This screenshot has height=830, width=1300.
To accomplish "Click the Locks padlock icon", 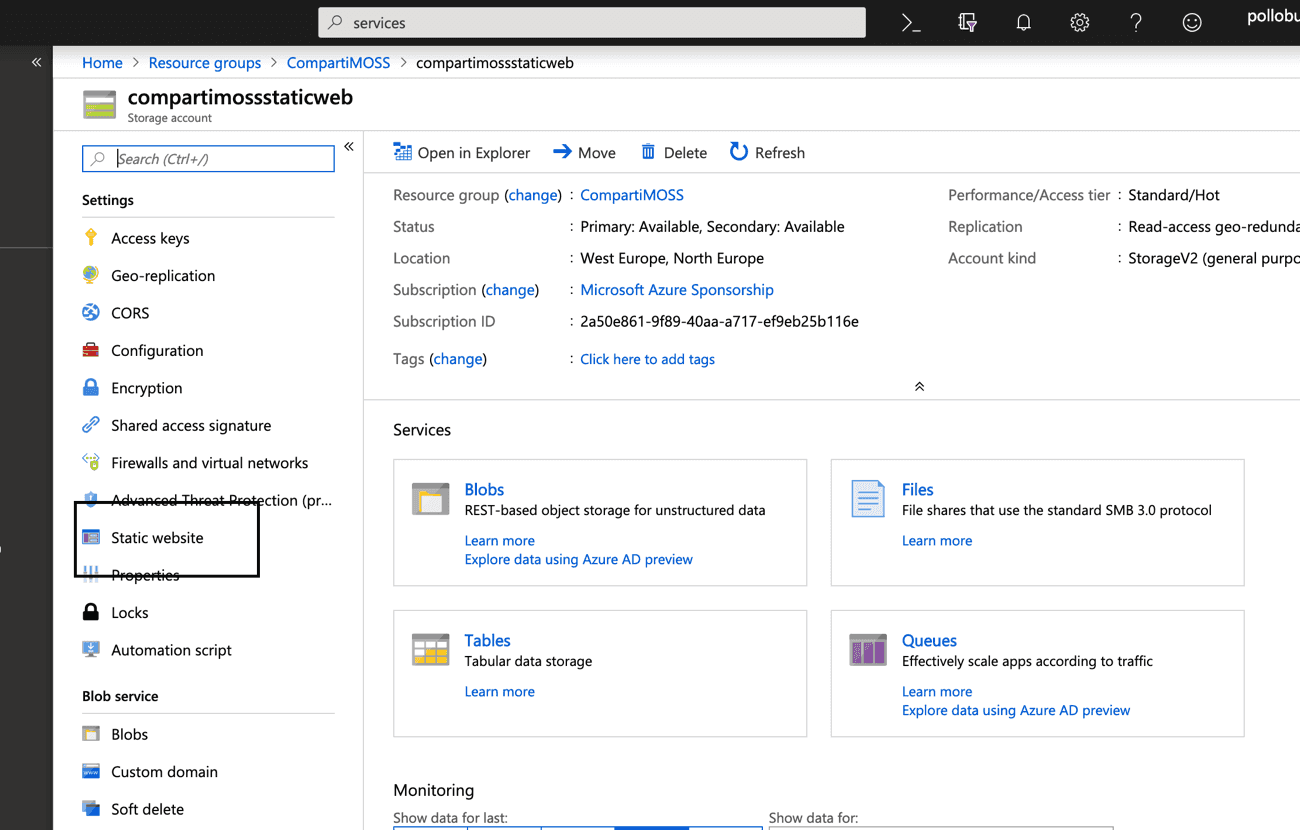I will (91, 612).
